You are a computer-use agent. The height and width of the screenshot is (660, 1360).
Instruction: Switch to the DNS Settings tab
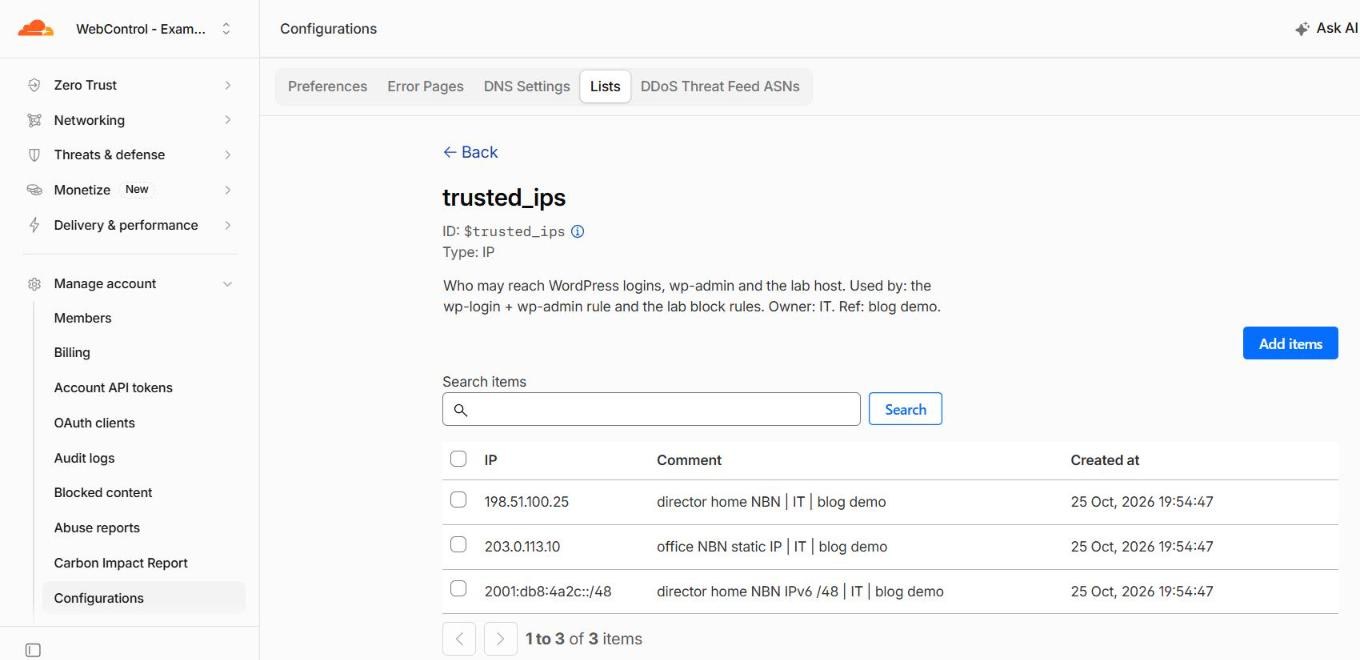tap(527, 86)
